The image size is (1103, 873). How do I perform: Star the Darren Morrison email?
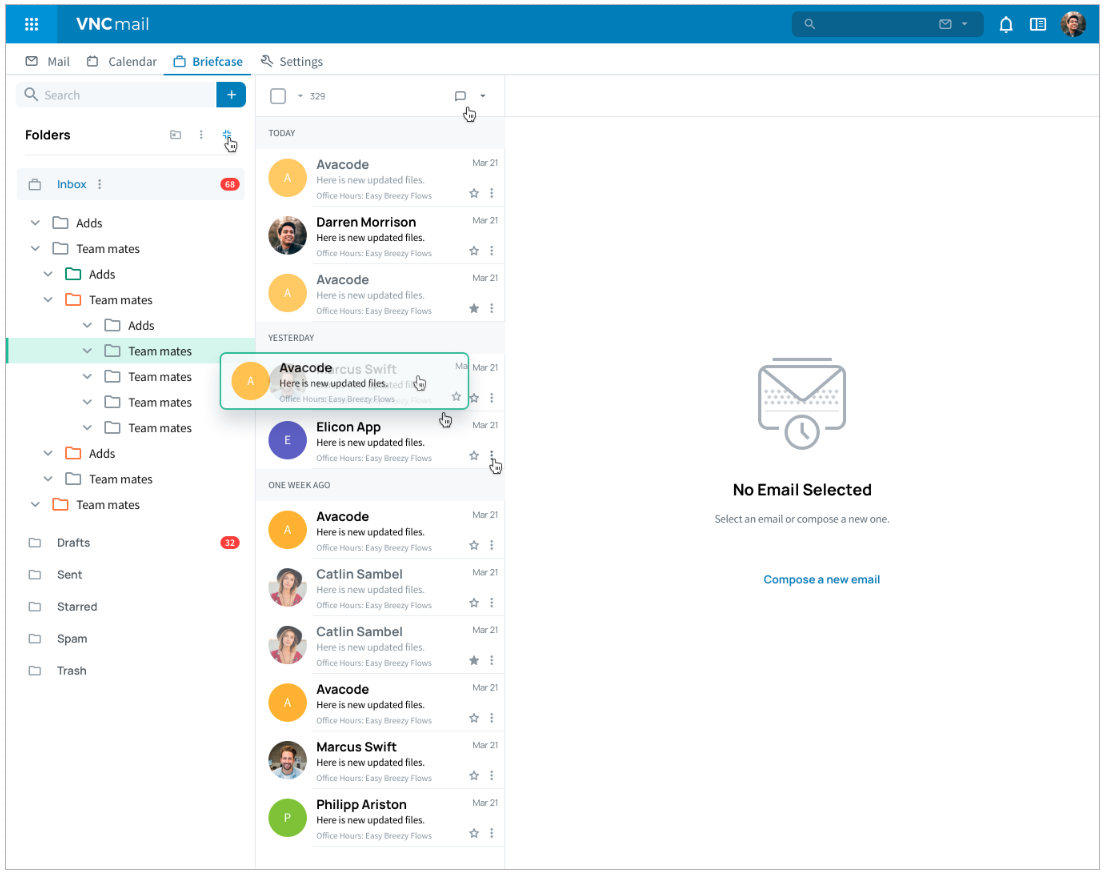[474, 251]
